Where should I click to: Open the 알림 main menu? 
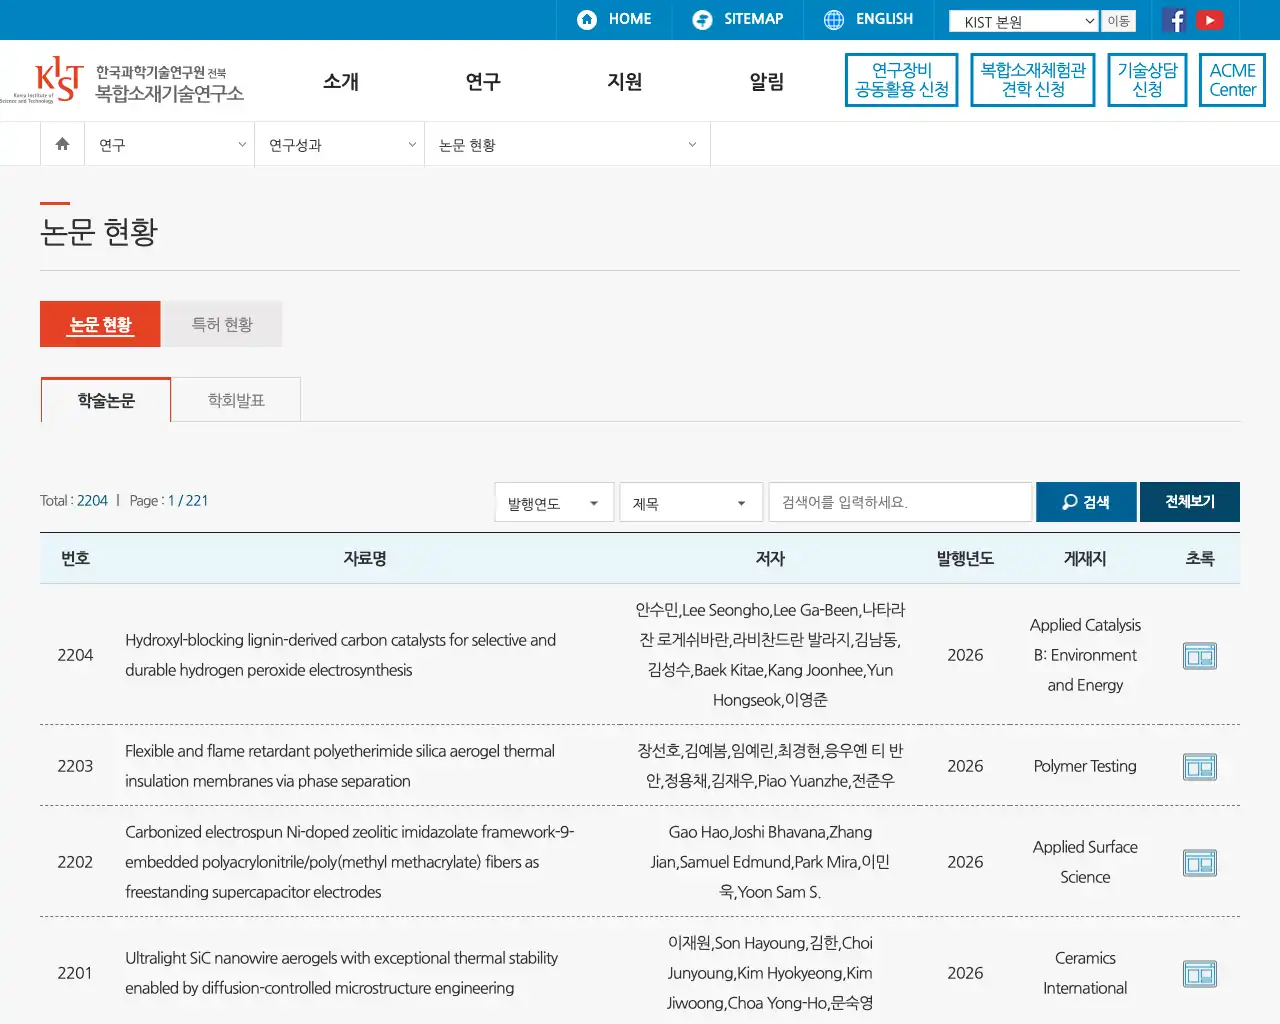[x=767, y=82]
